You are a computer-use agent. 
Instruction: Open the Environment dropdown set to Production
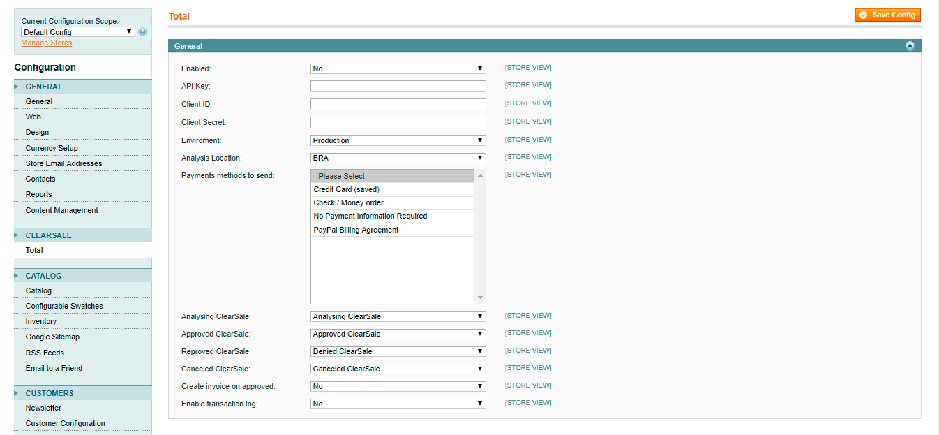(397, 140)
